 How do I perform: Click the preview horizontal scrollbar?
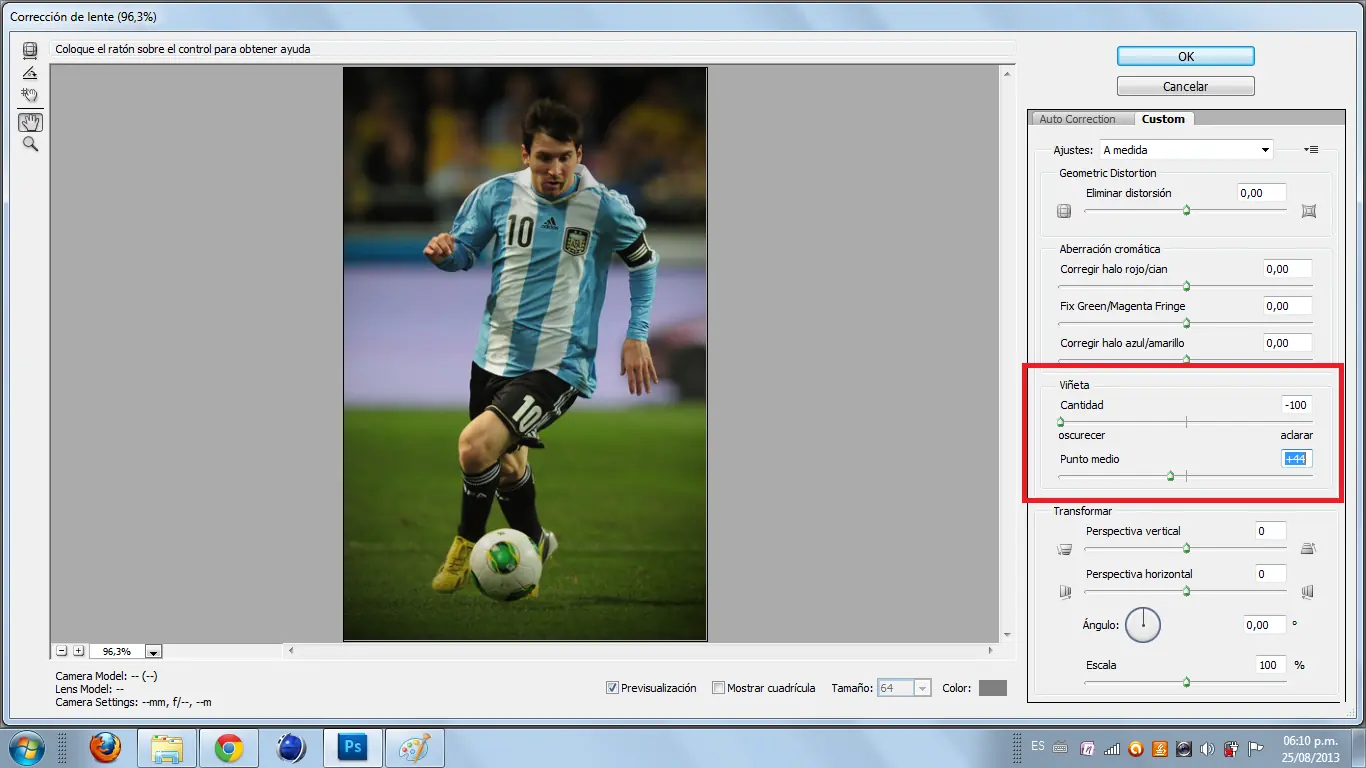click(640, 651)
